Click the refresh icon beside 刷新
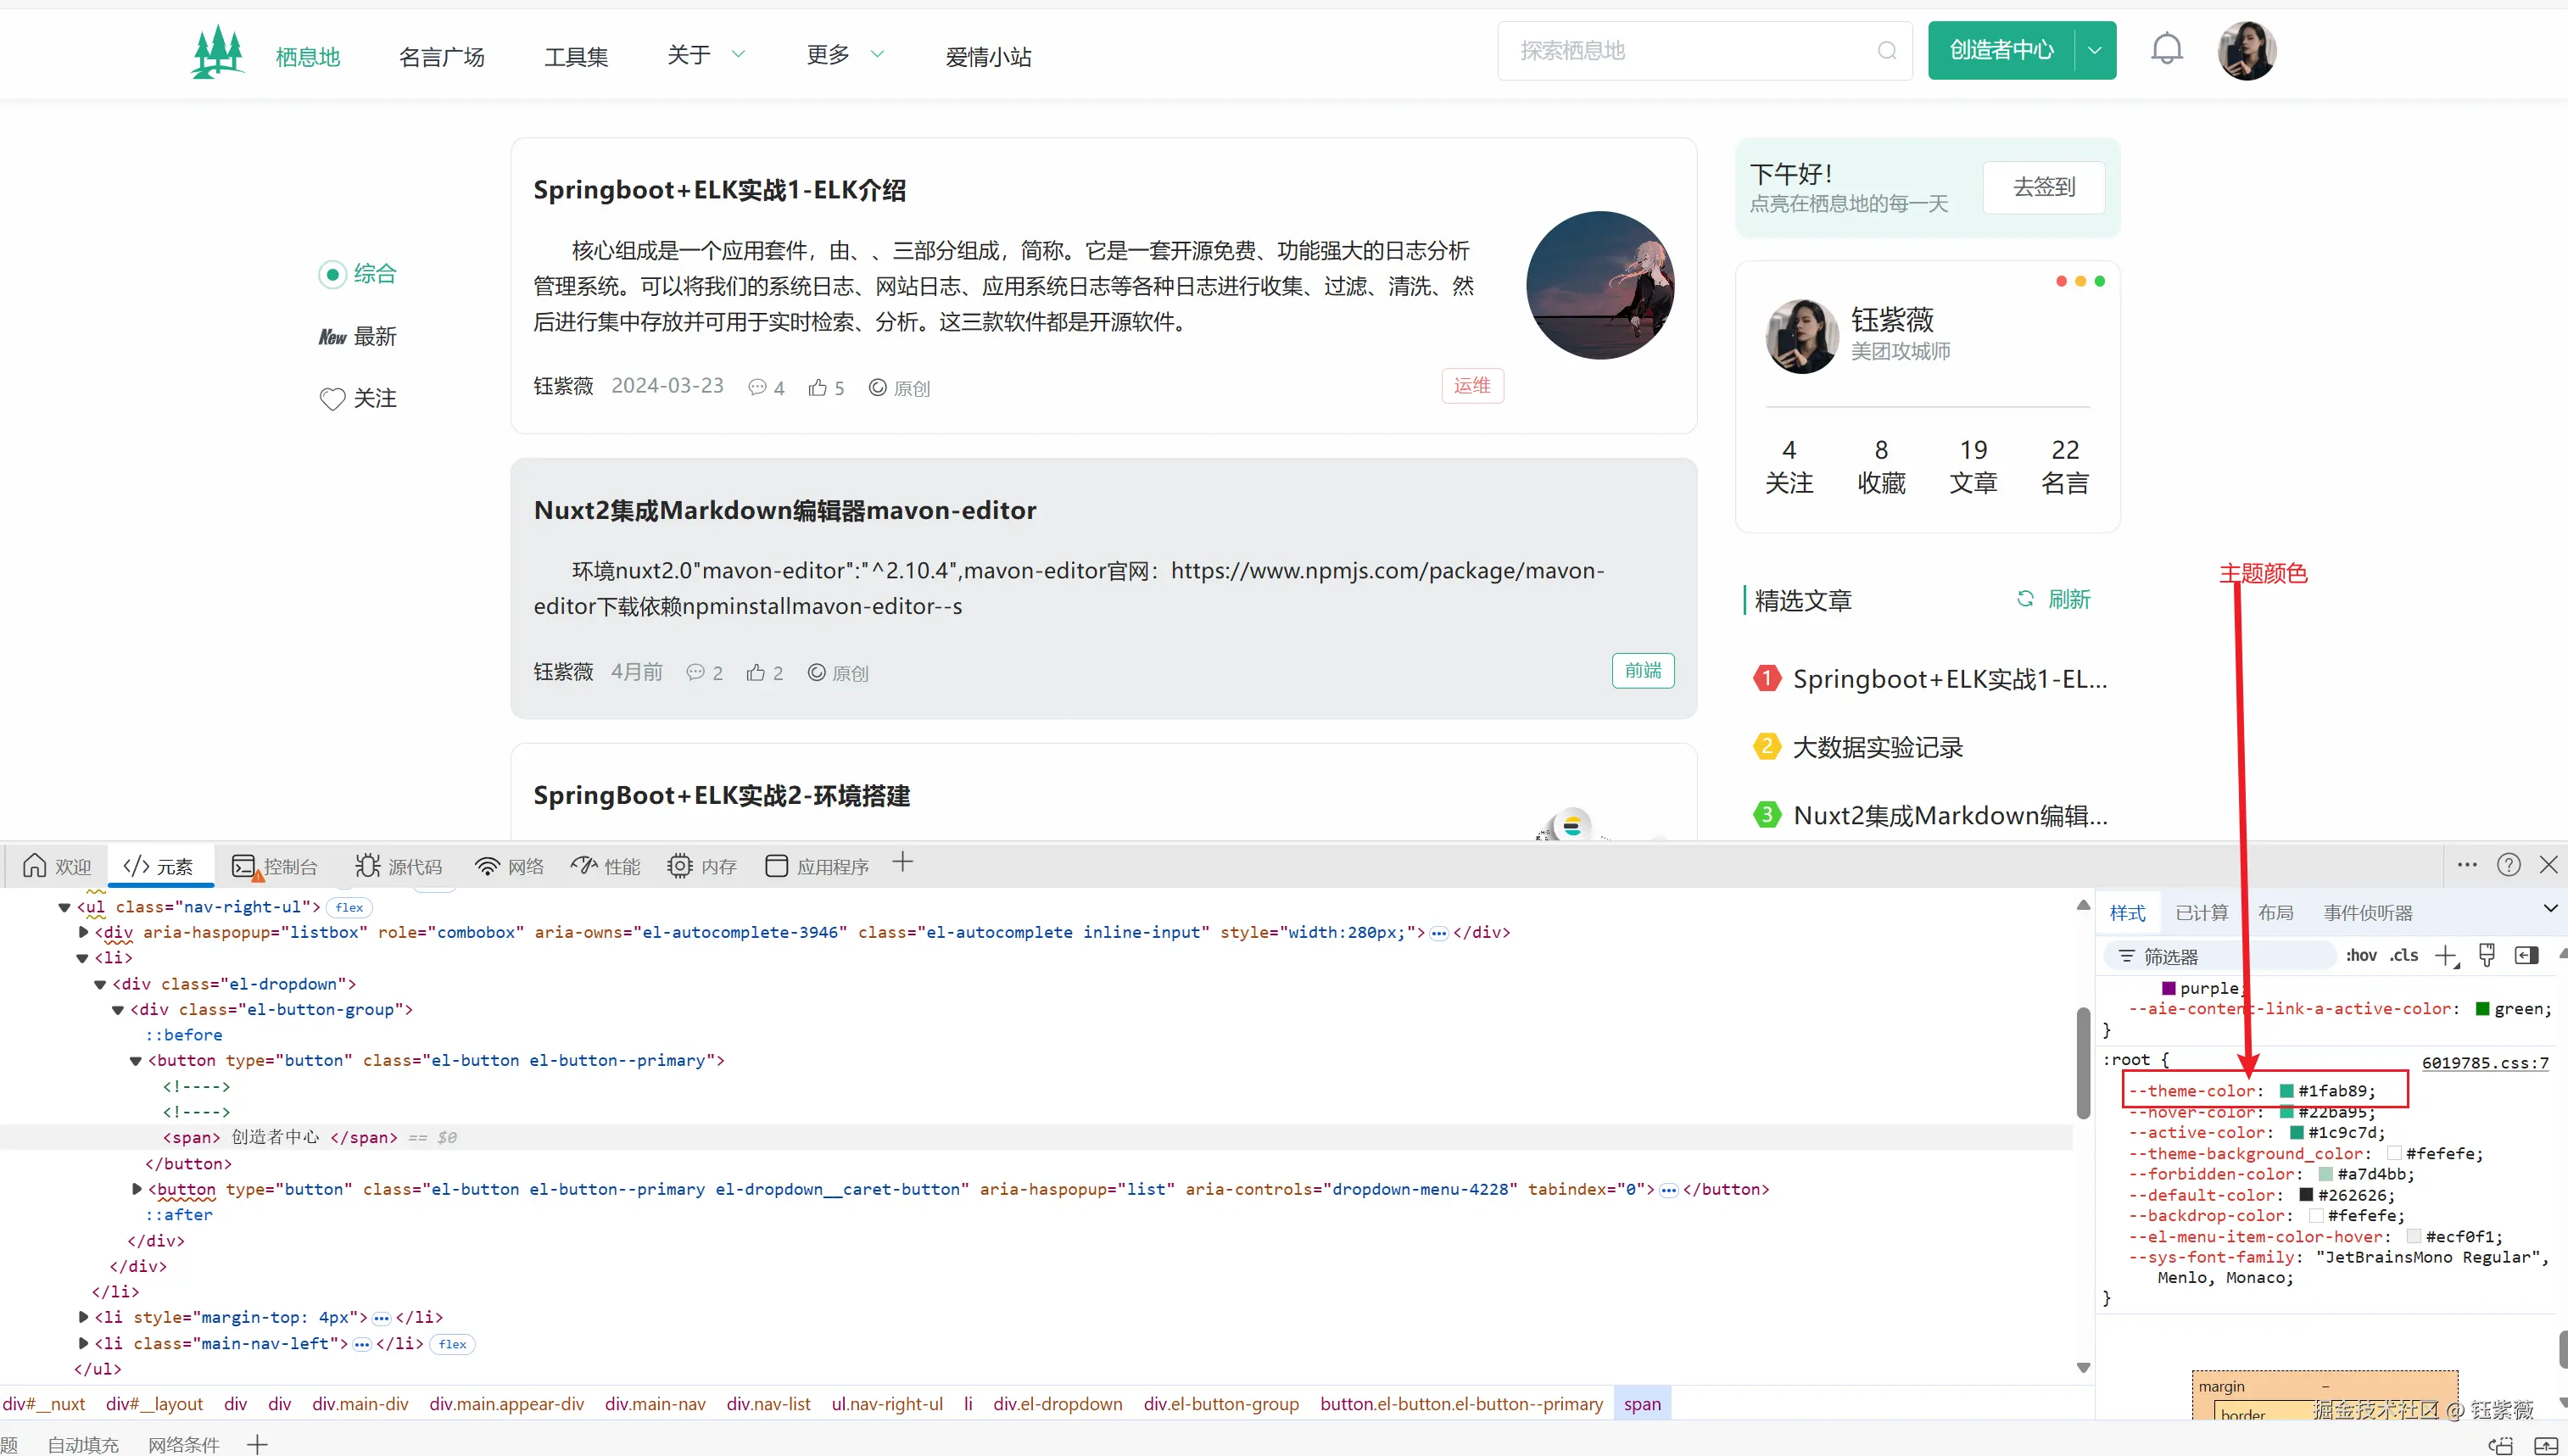2568x1456 pixels. click(2026, 598)
